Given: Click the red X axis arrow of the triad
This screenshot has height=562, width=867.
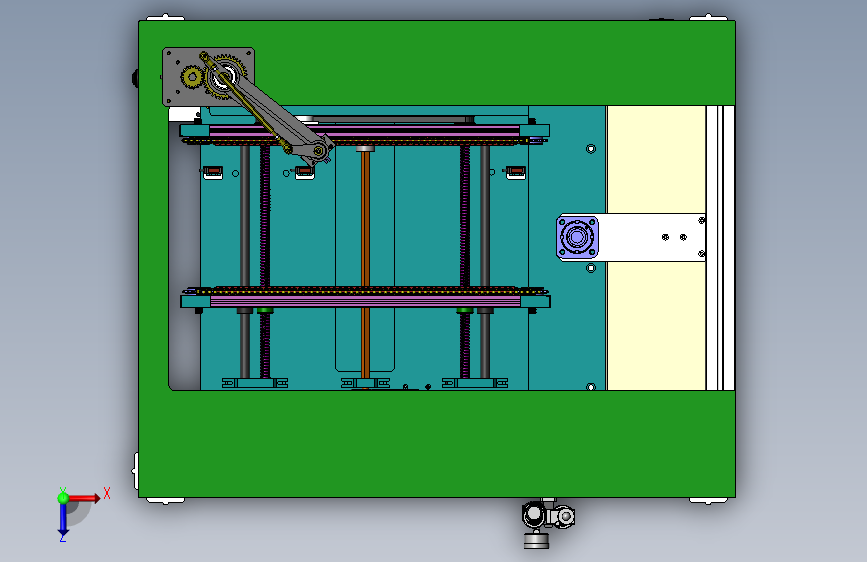Looking at the screenshot, I should [x=84, y=498].
